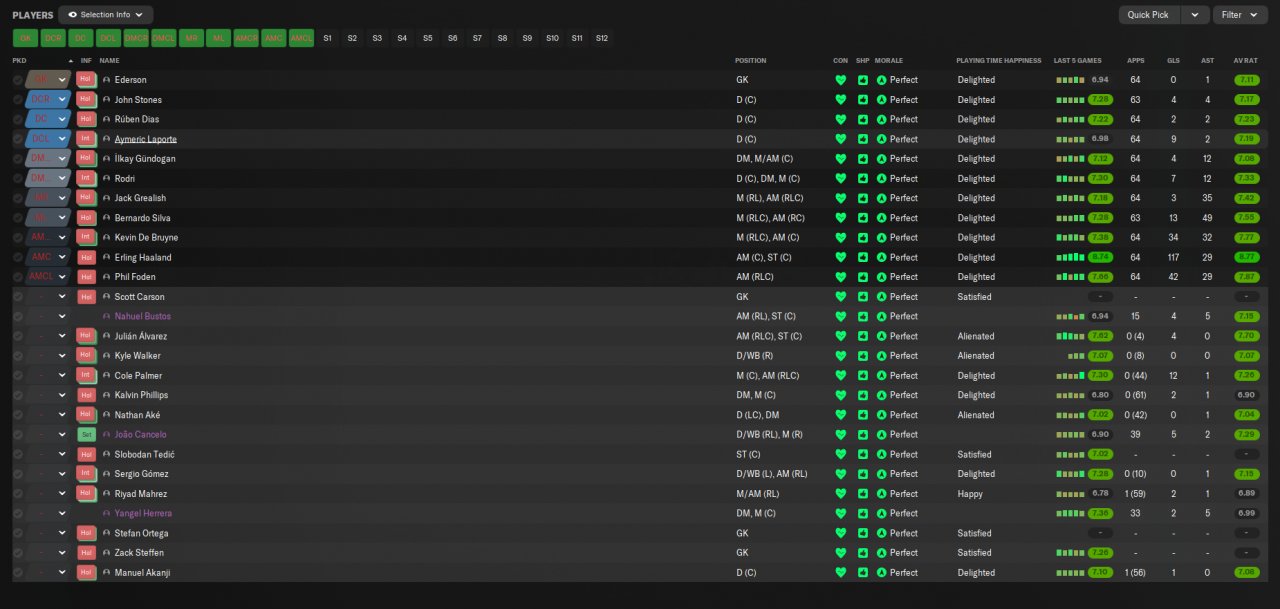This screenshot has width=1280, height=609.
Task: Click the player profile icon beside Manuel Akanji
Action: 107,573
